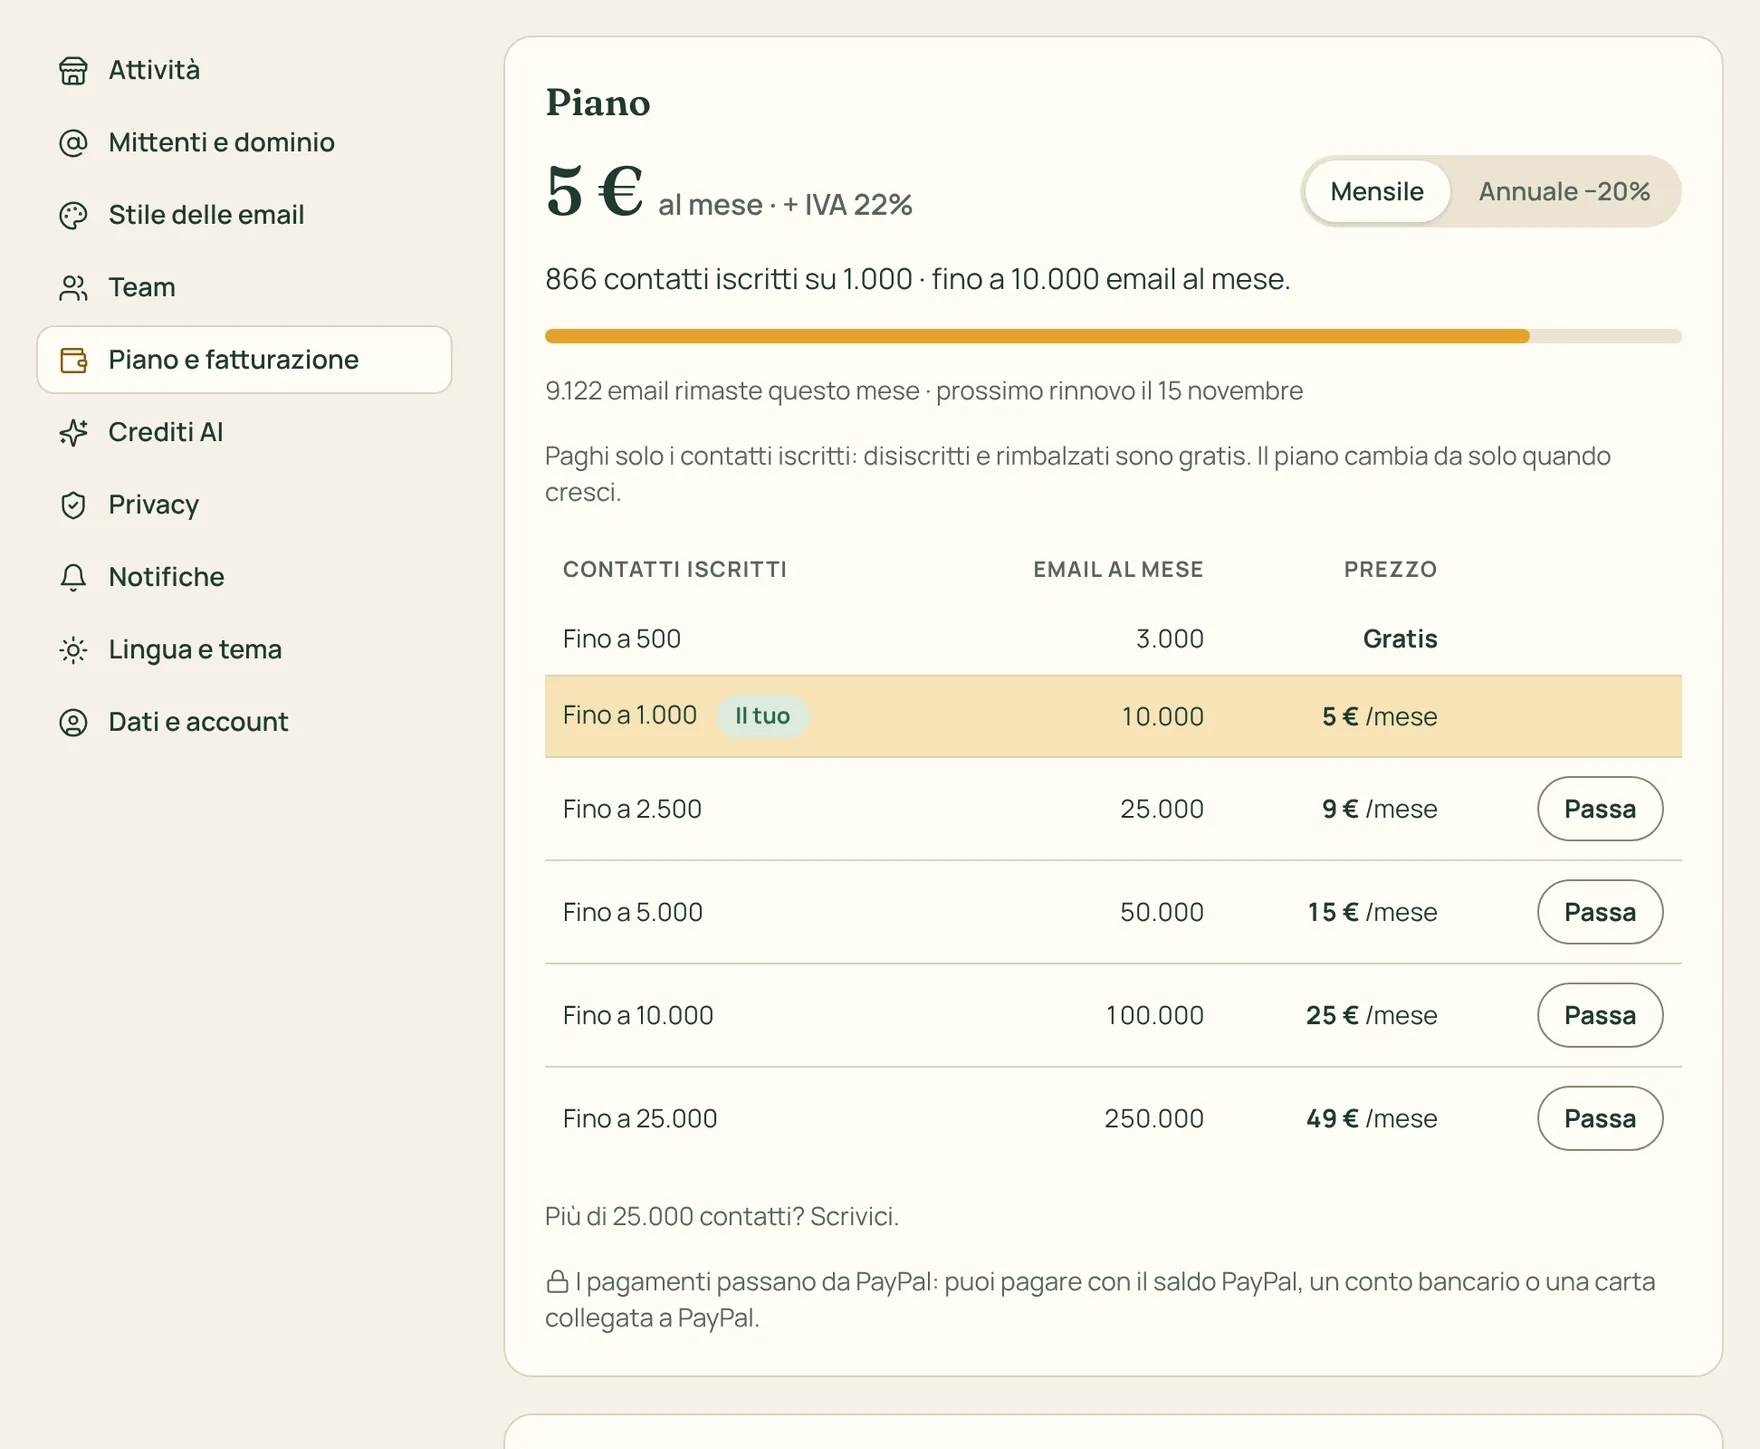Click the storefront icon beside Attività
This screenshot has height=1449, width=1760.
click(x=73, y=70)
